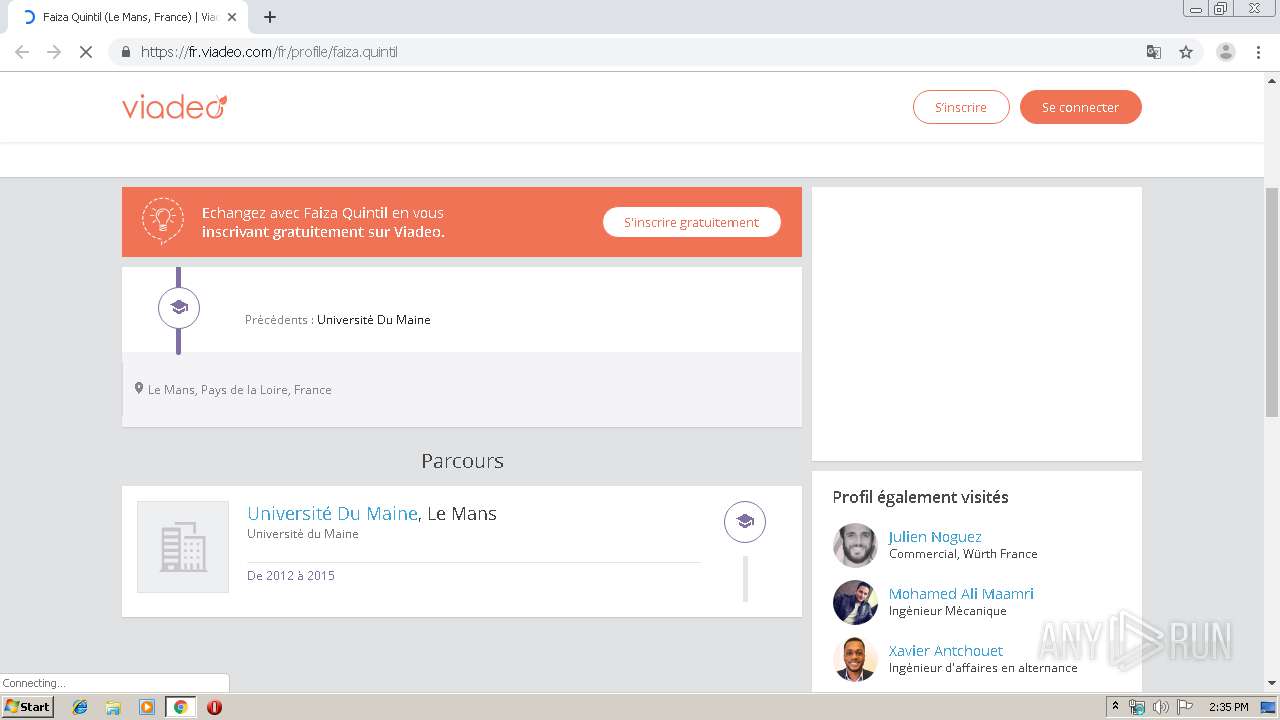Click Mohamed Ali Maamri profile photo
This screenshot has width=1280, height=720.
click(855, 602)
